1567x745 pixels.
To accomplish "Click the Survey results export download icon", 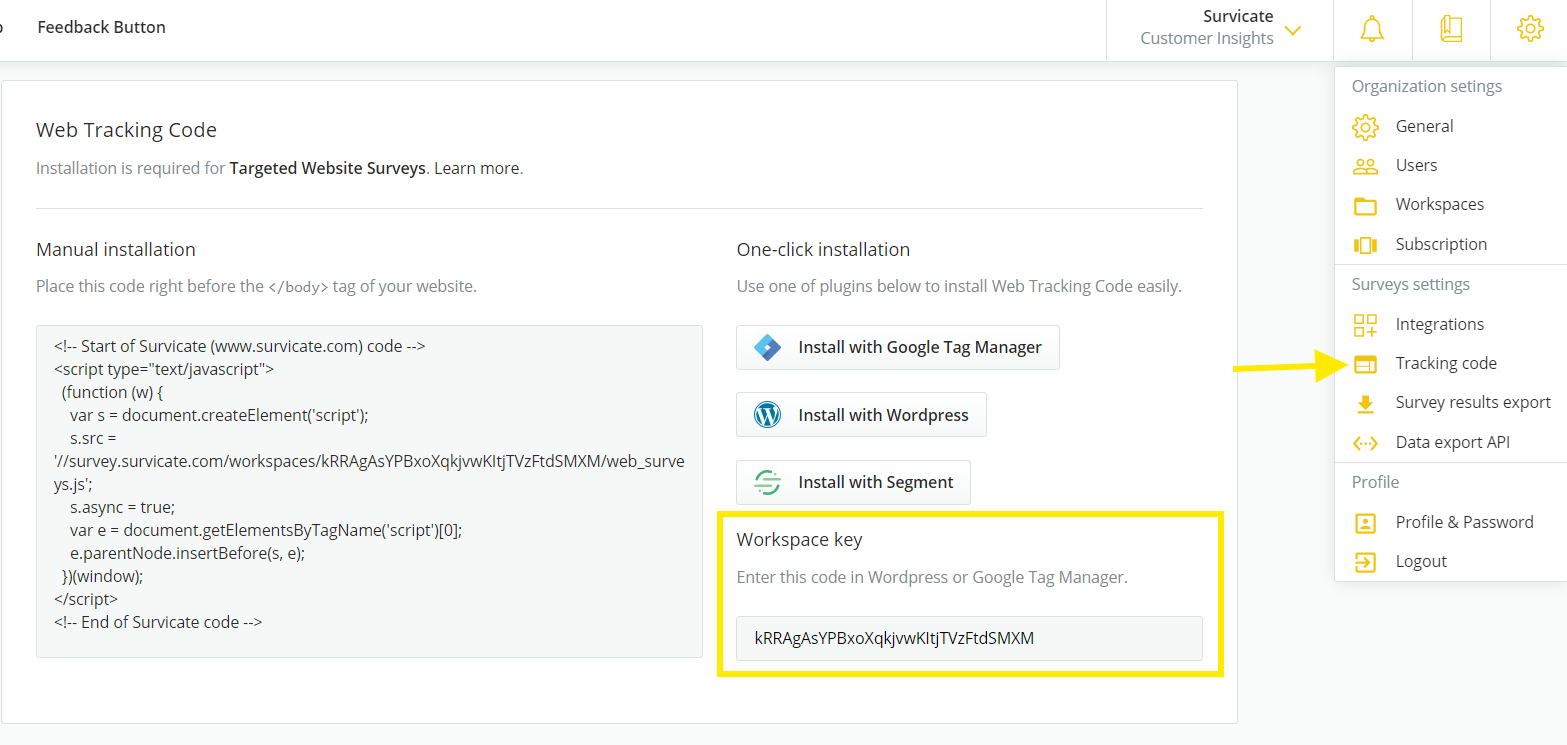I will coord(1365,403).
